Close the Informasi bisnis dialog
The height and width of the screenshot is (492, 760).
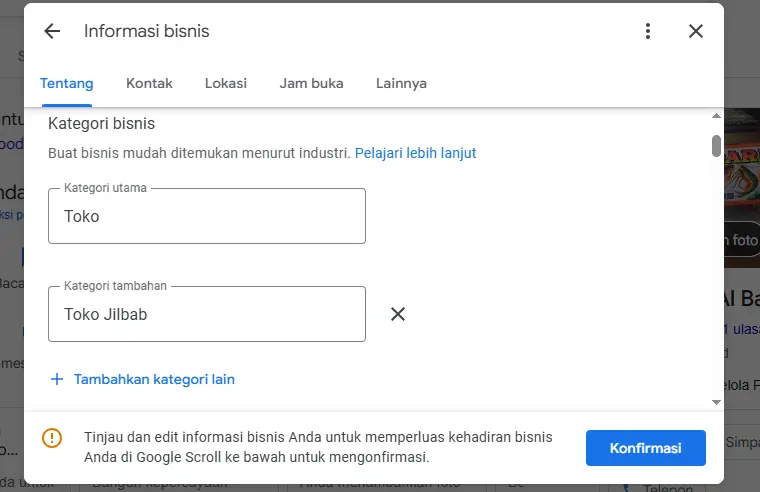pyautogui.click(x=696, y=31)
